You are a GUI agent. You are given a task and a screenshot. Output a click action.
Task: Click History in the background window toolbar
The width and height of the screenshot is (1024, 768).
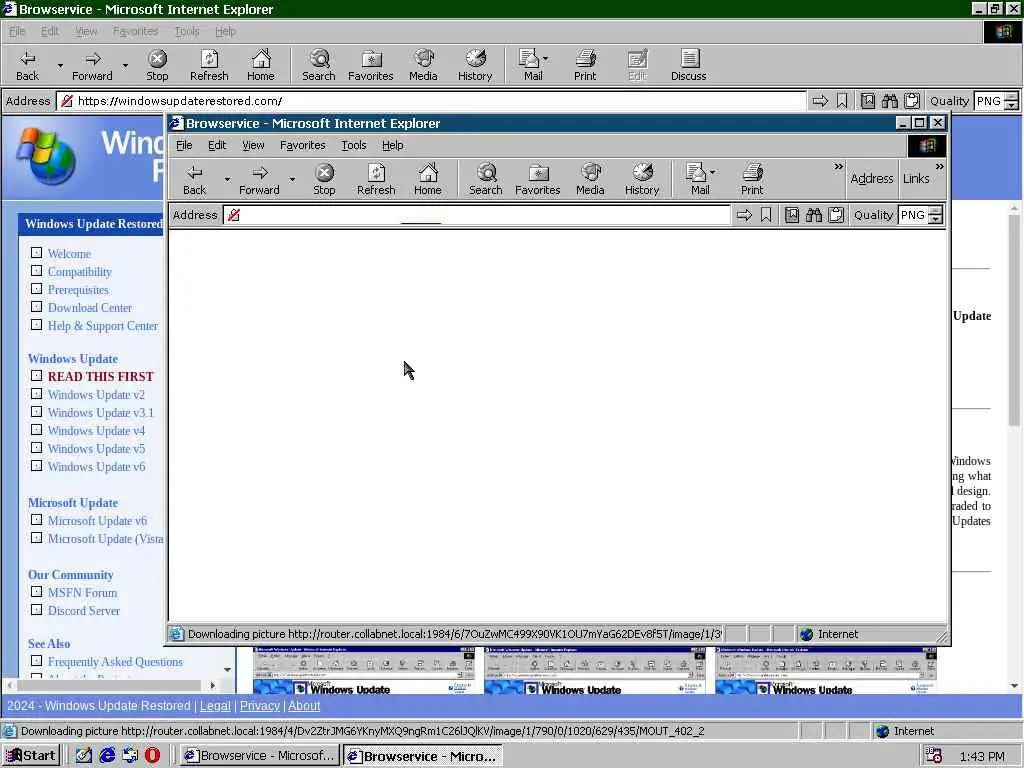point(475,65)
